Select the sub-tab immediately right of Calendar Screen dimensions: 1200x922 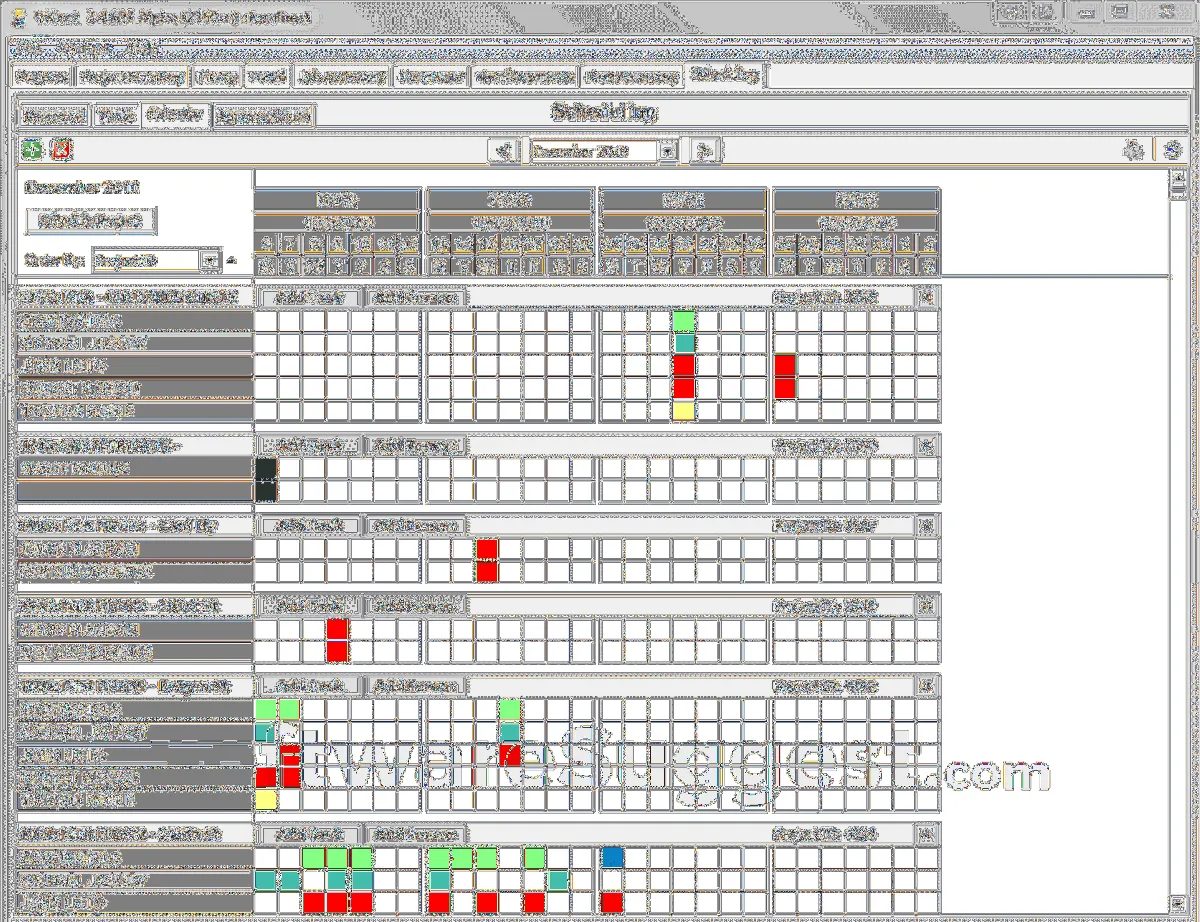264,116
